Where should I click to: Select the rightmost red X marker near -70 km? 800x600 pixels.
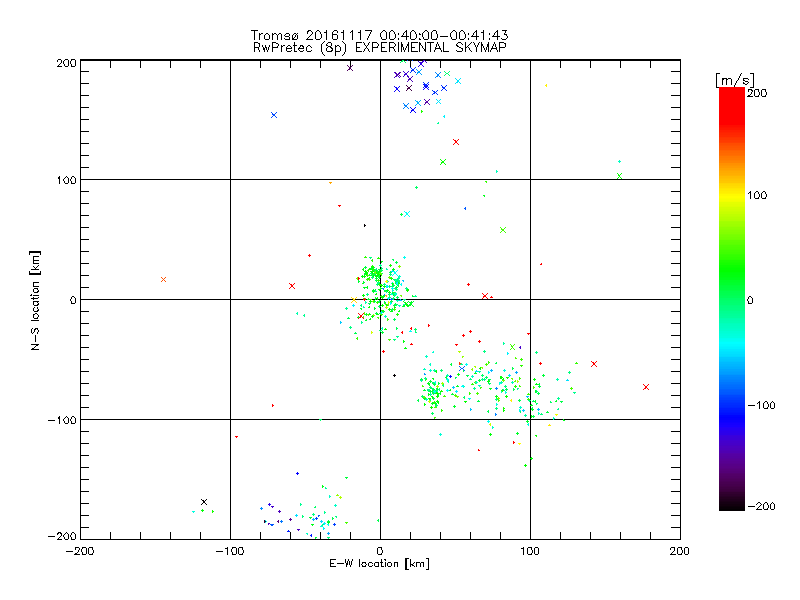[646, 387]
